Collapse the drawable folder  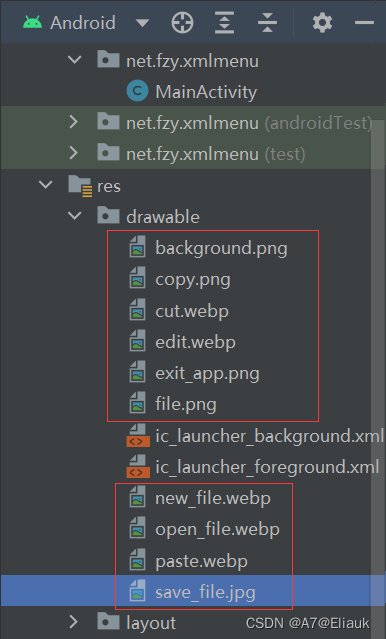coord(74,216)
